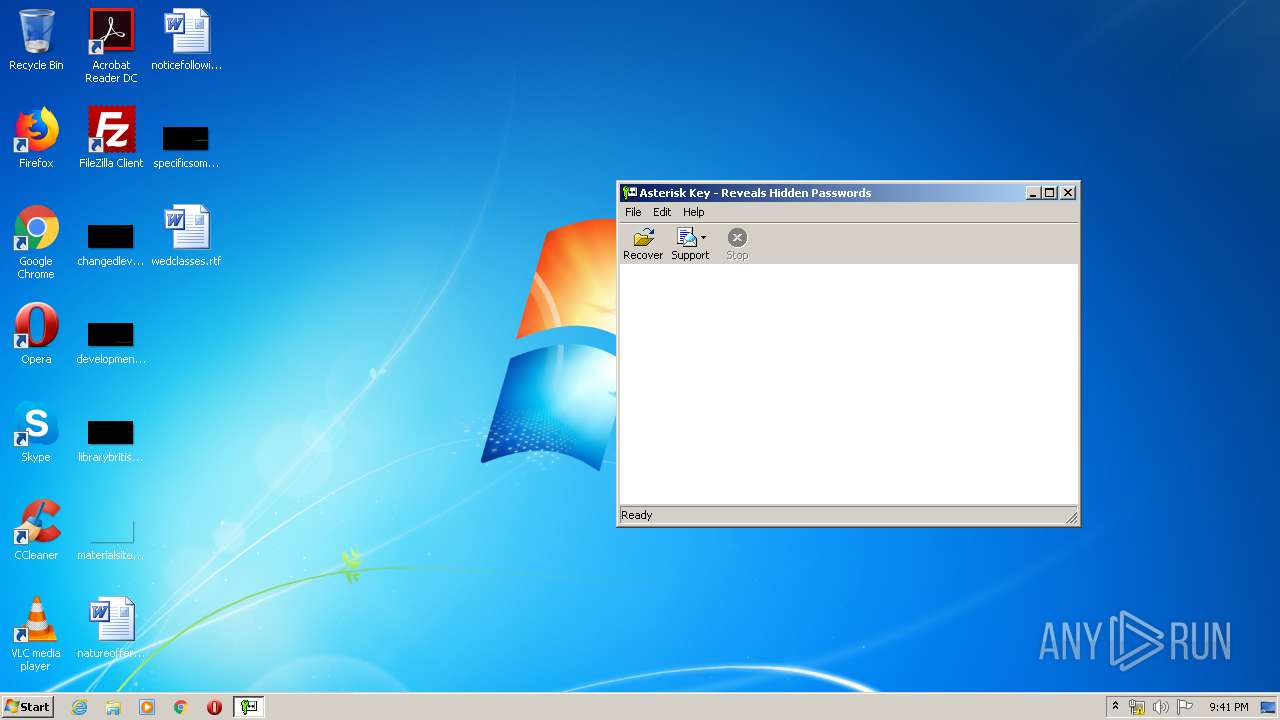Select the Firefox desktop shortcut
This screenshot has height=720, width=1280.
pos(36,138)
